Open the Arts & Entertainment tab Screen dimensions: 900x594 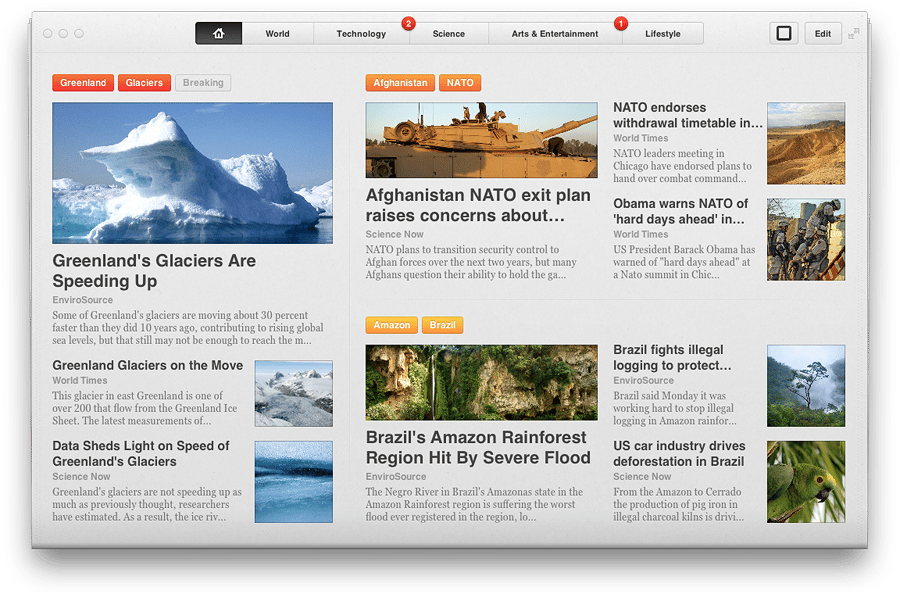554,34
